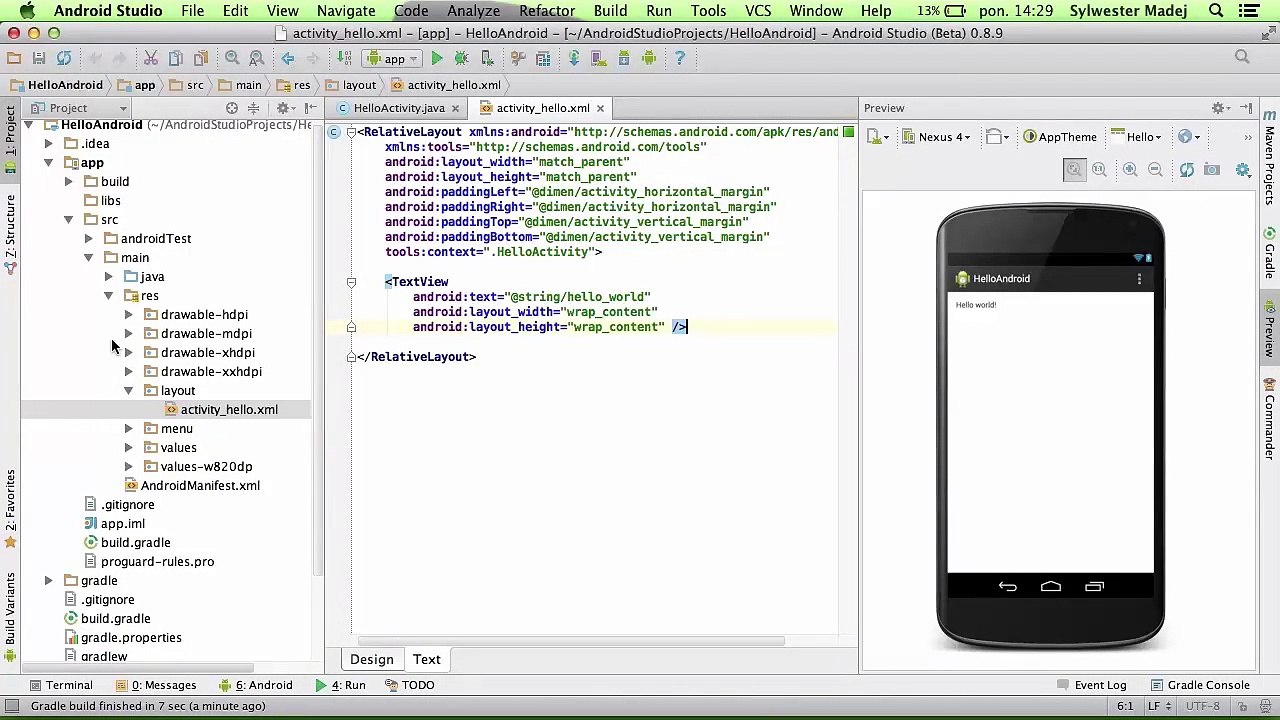The image size is (1280, 720).
Task: Collapse the res folder node
Action: (109, 296)
